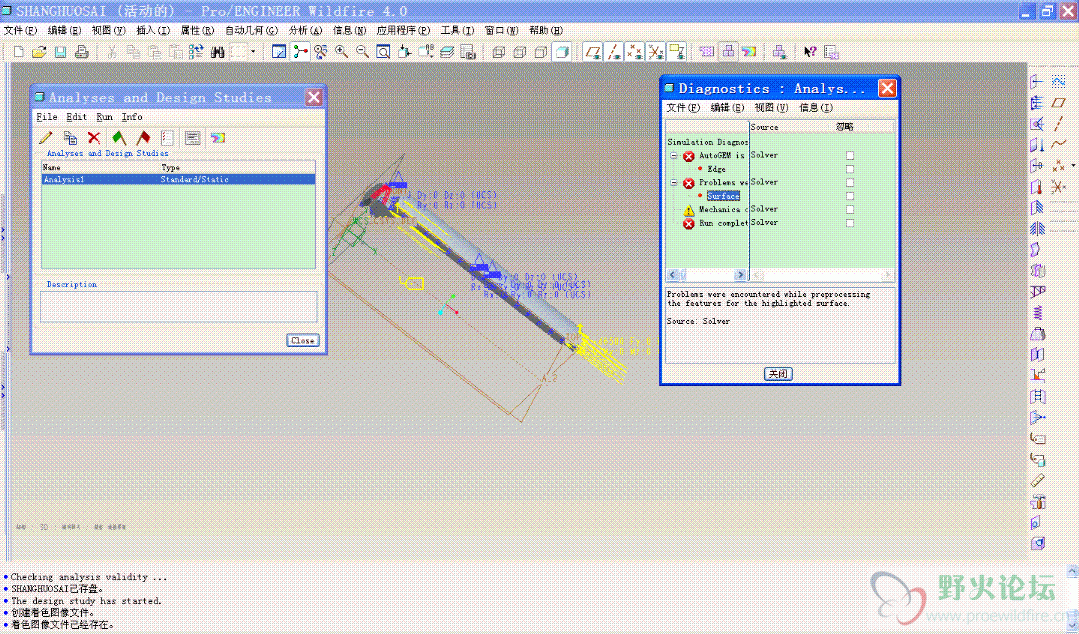Screen dimensions: 1079x634
Task: Open the 分析(A) menu
Action: [305, 30]
